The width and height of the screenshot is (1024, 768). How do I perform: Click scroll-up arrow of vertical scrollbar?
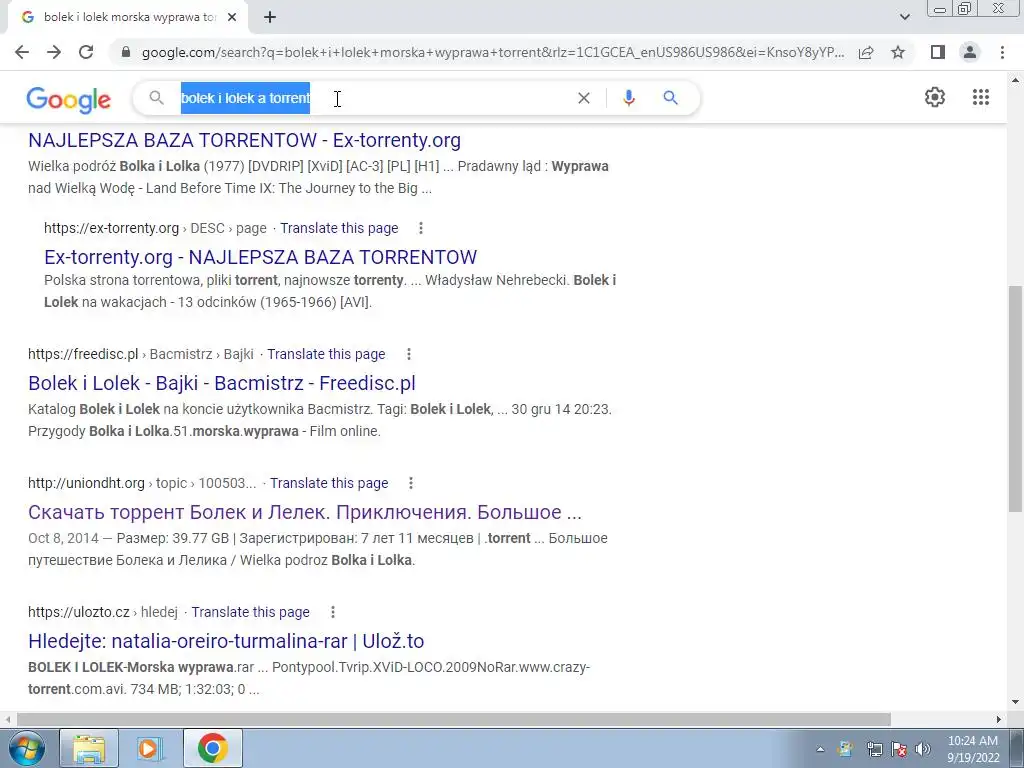point(1016,80)
